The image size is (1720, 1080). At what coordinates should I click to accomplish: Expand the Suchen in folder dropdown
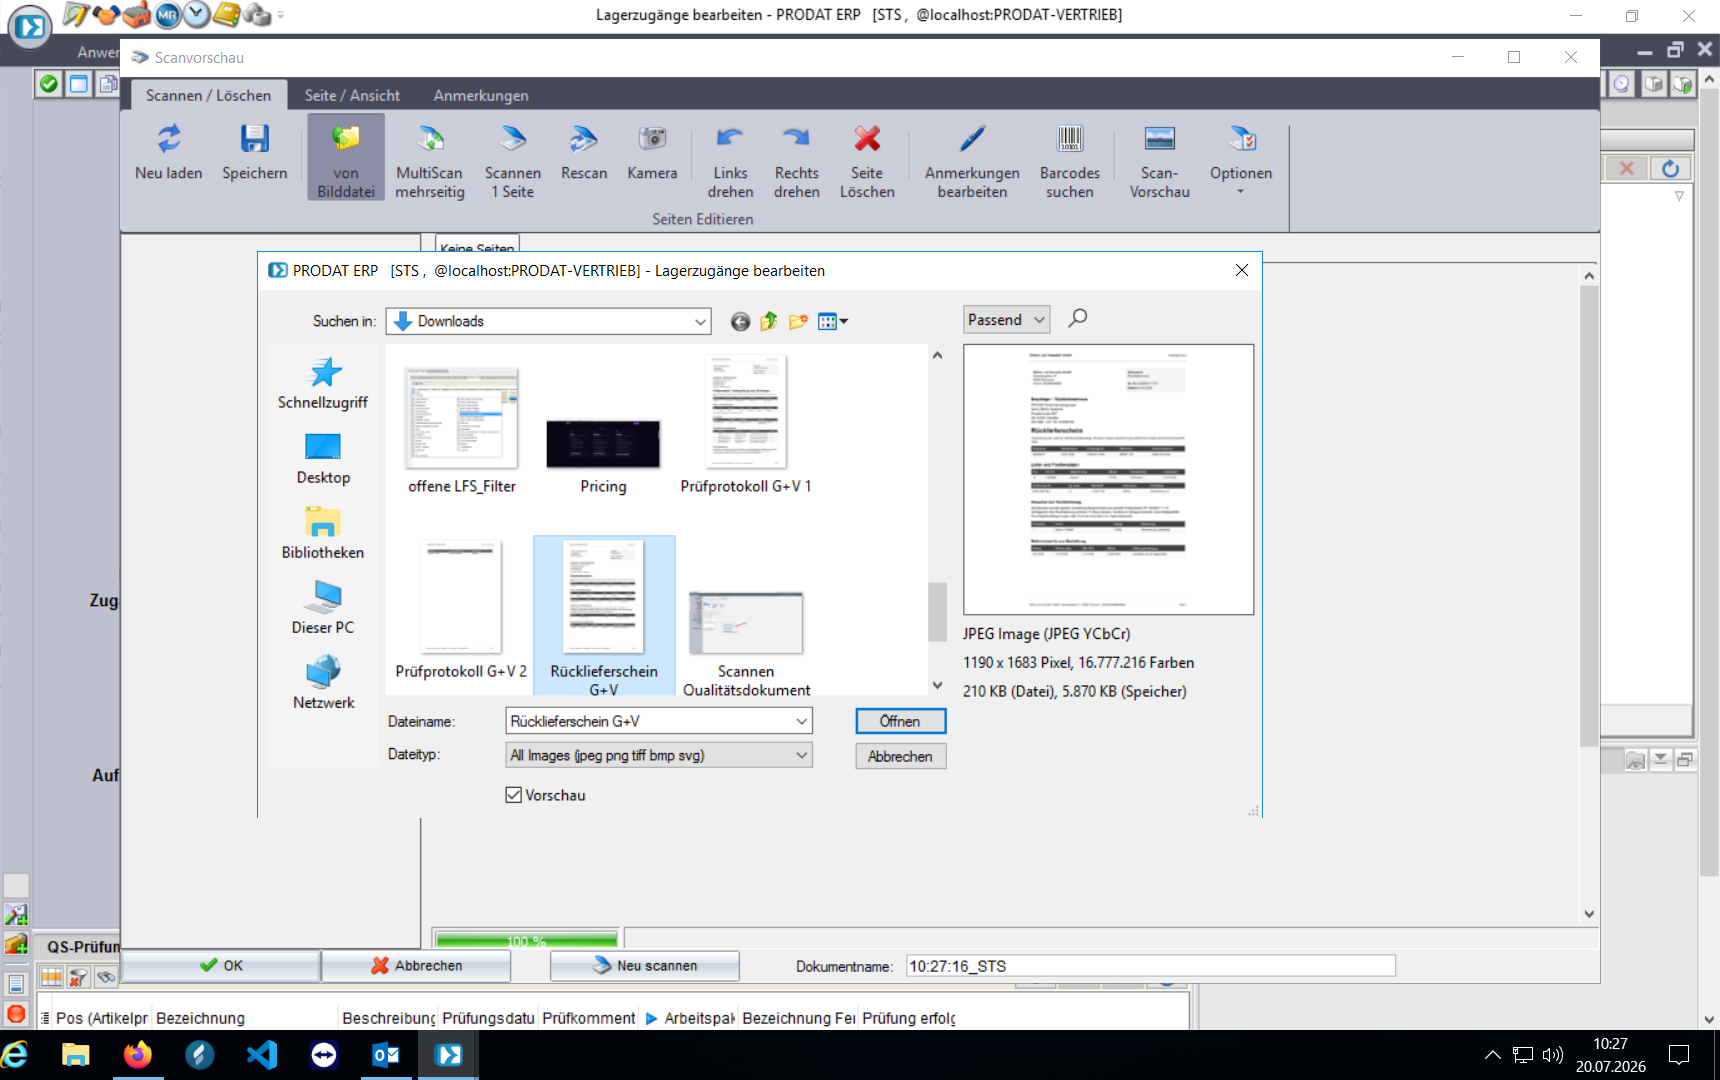pyautogui.click(x=700, y=321)
